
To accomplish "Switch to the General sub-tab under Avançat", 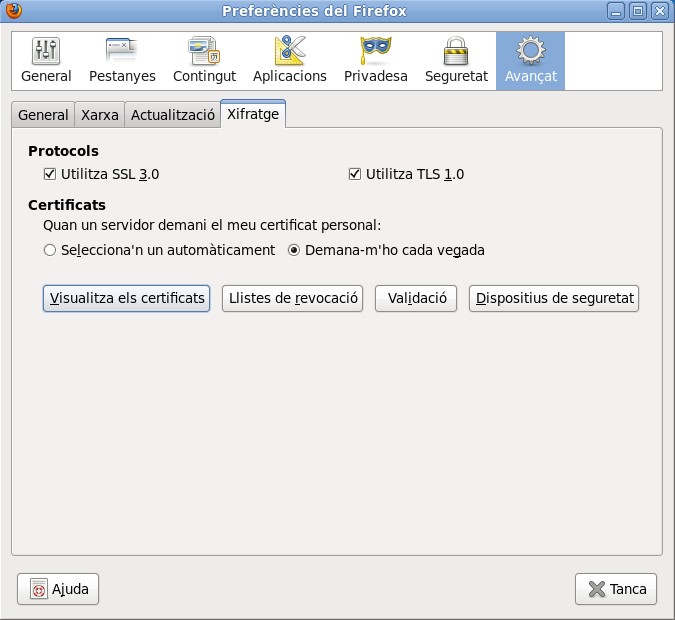I will pyautogui.click(x=43, y=115).
